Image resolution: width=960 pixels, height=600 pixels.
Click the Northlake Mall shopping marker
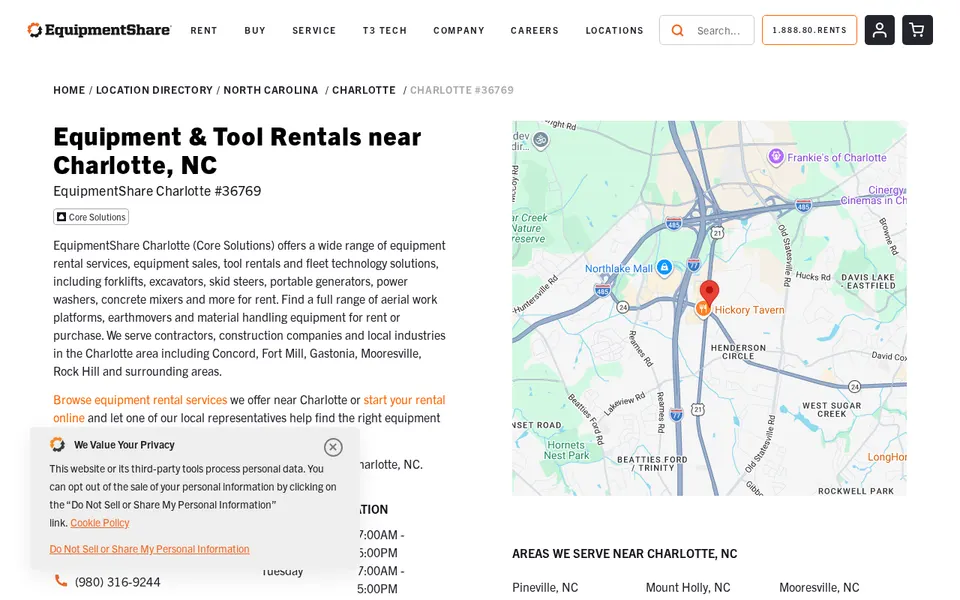click(664, 268)
